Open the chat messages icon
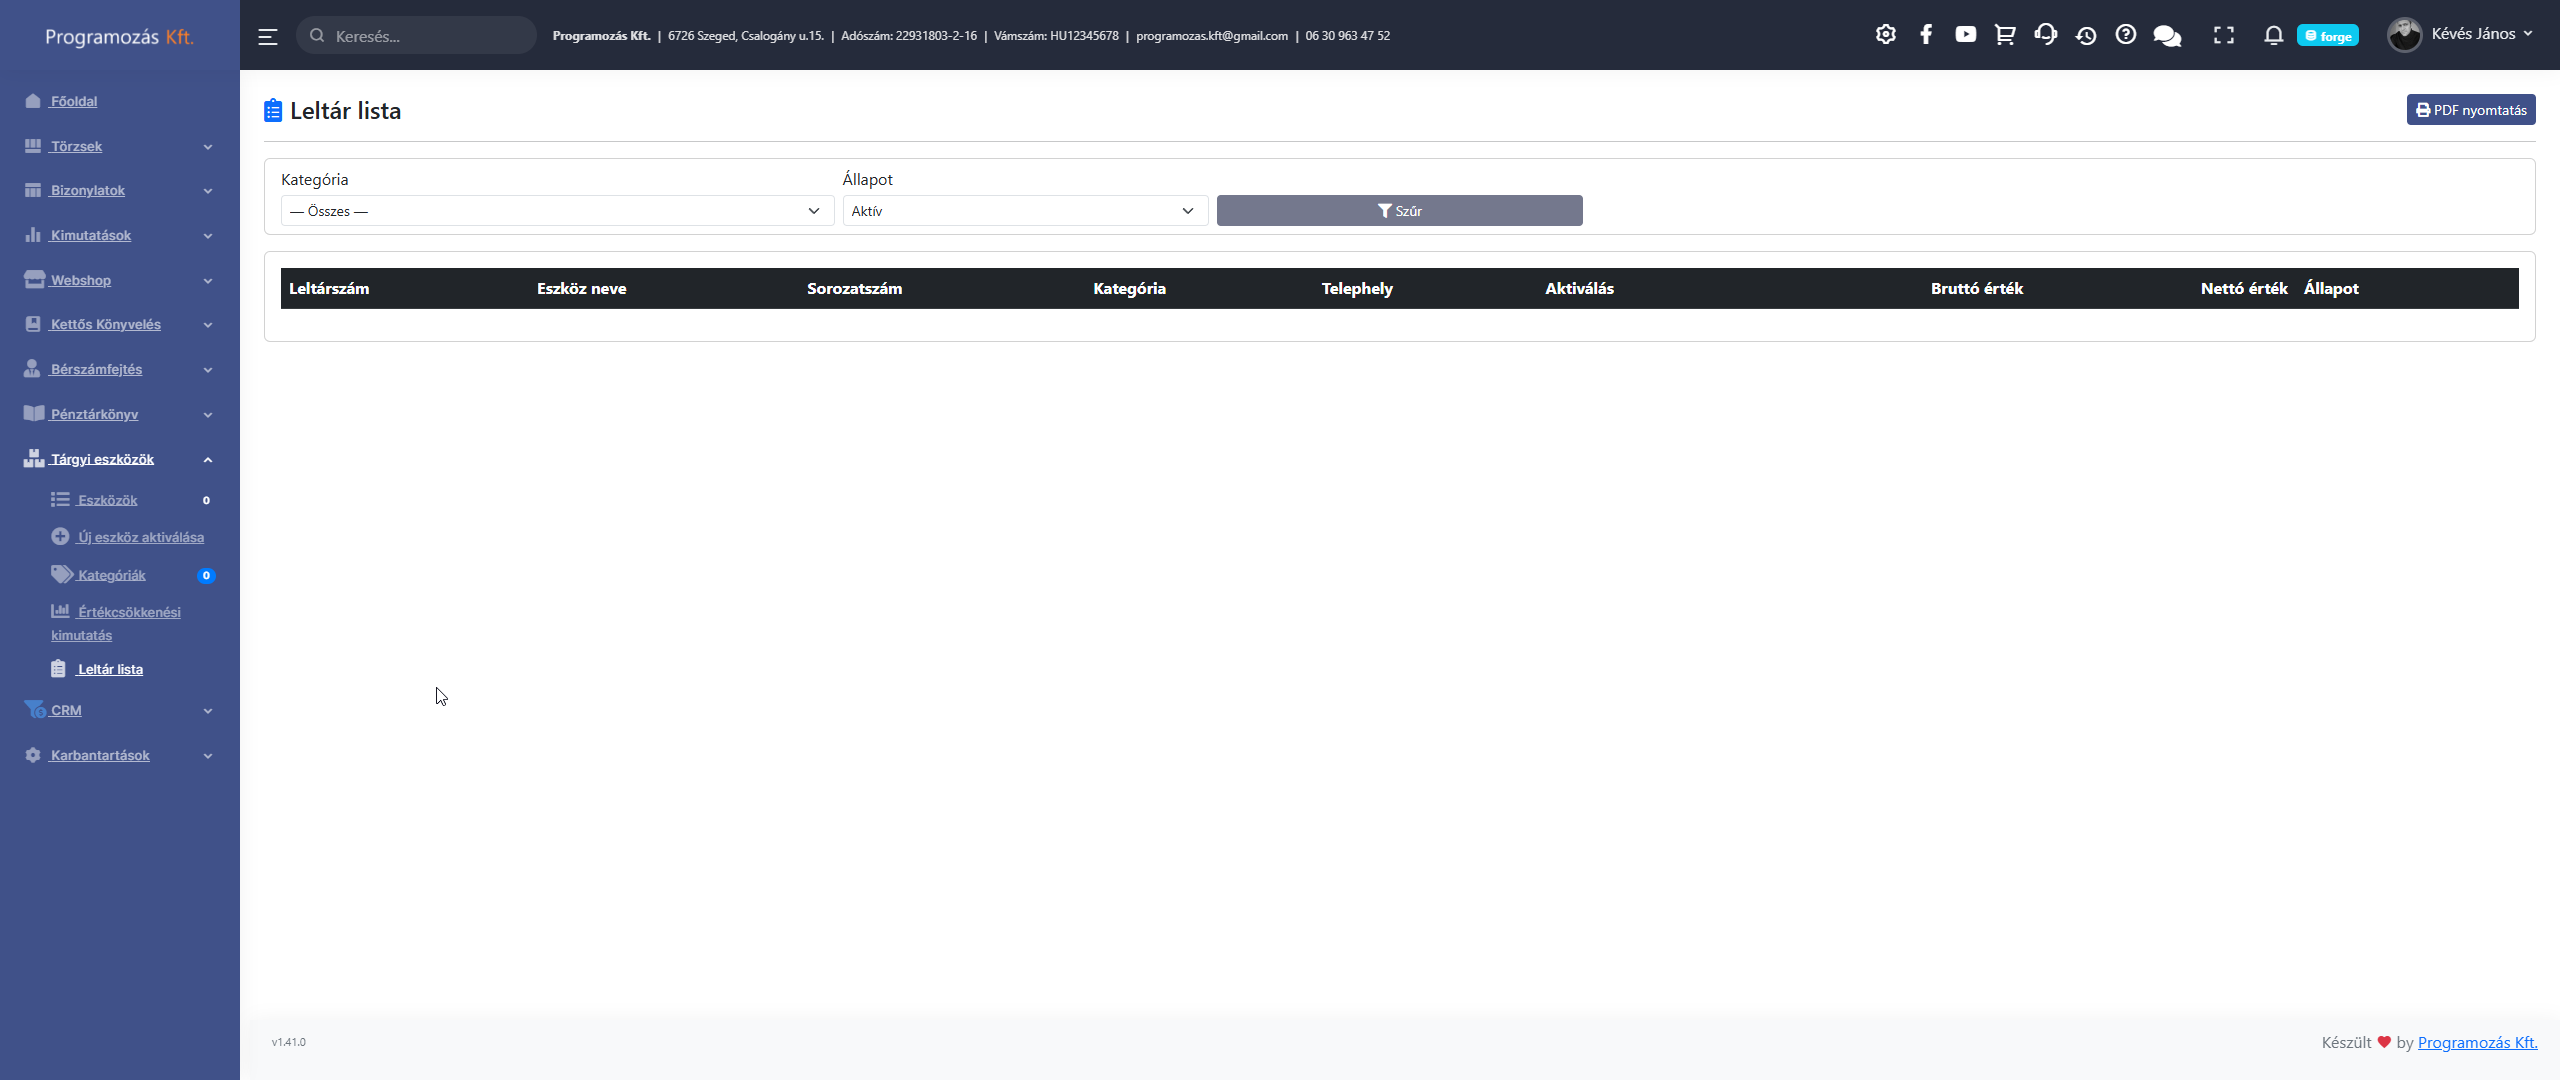2560x1080 pixels. (x=2167, y=36)
